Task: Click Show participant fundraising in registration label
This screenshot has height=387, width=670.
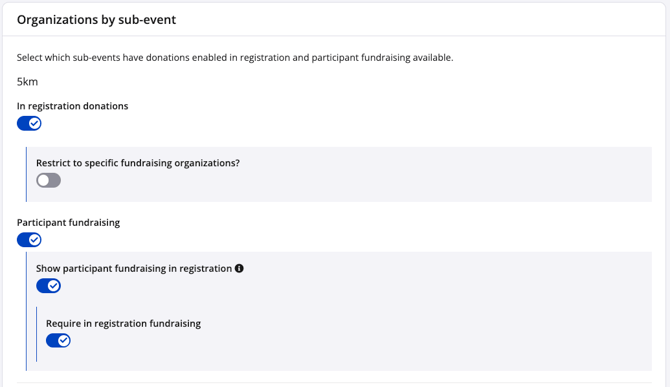Action: [x=134, y=268]
